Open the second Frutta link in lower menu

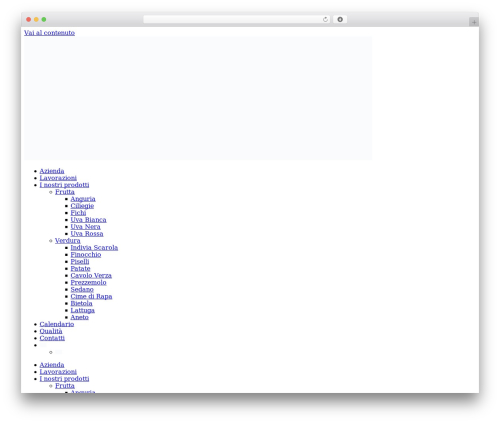point(65,386)
